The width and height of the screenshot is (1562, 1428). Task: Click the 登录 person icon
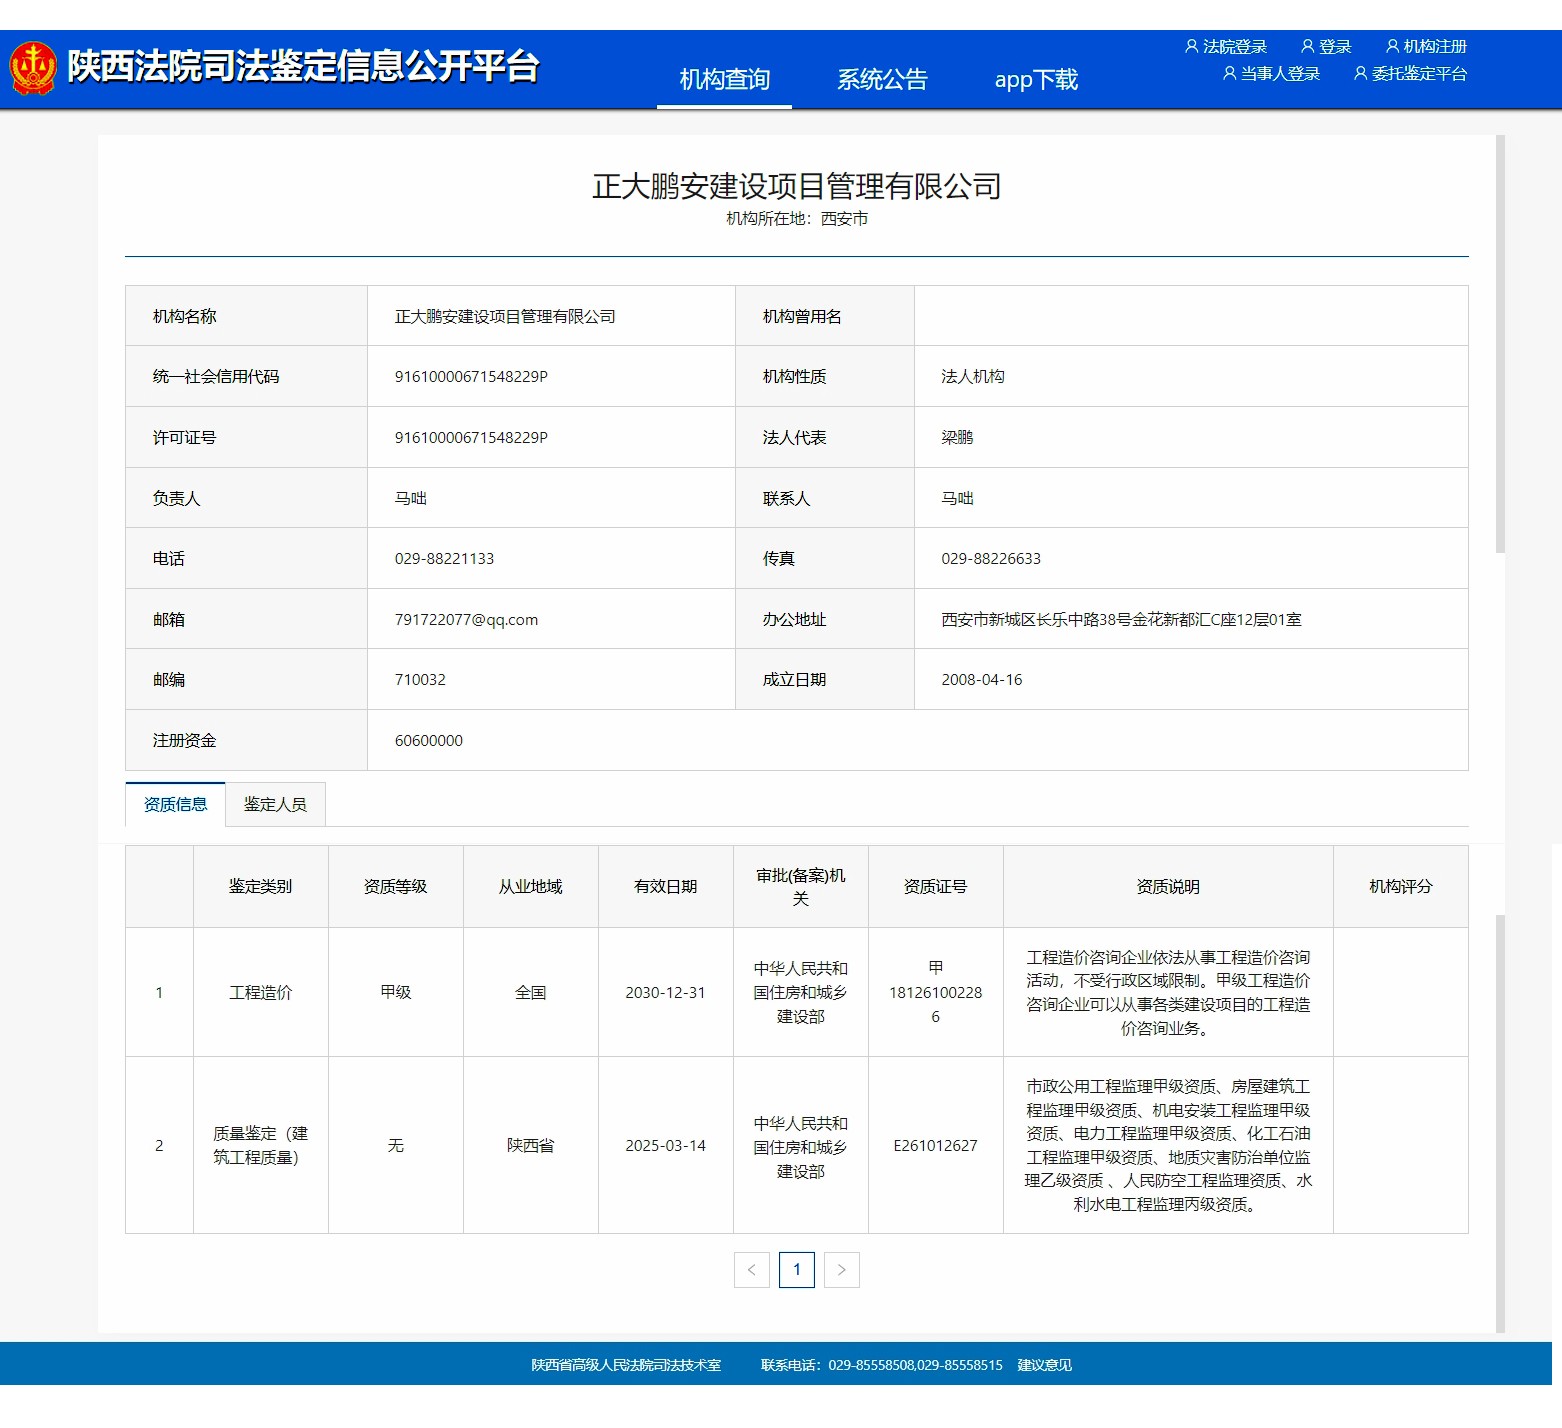coord(1307,47)
